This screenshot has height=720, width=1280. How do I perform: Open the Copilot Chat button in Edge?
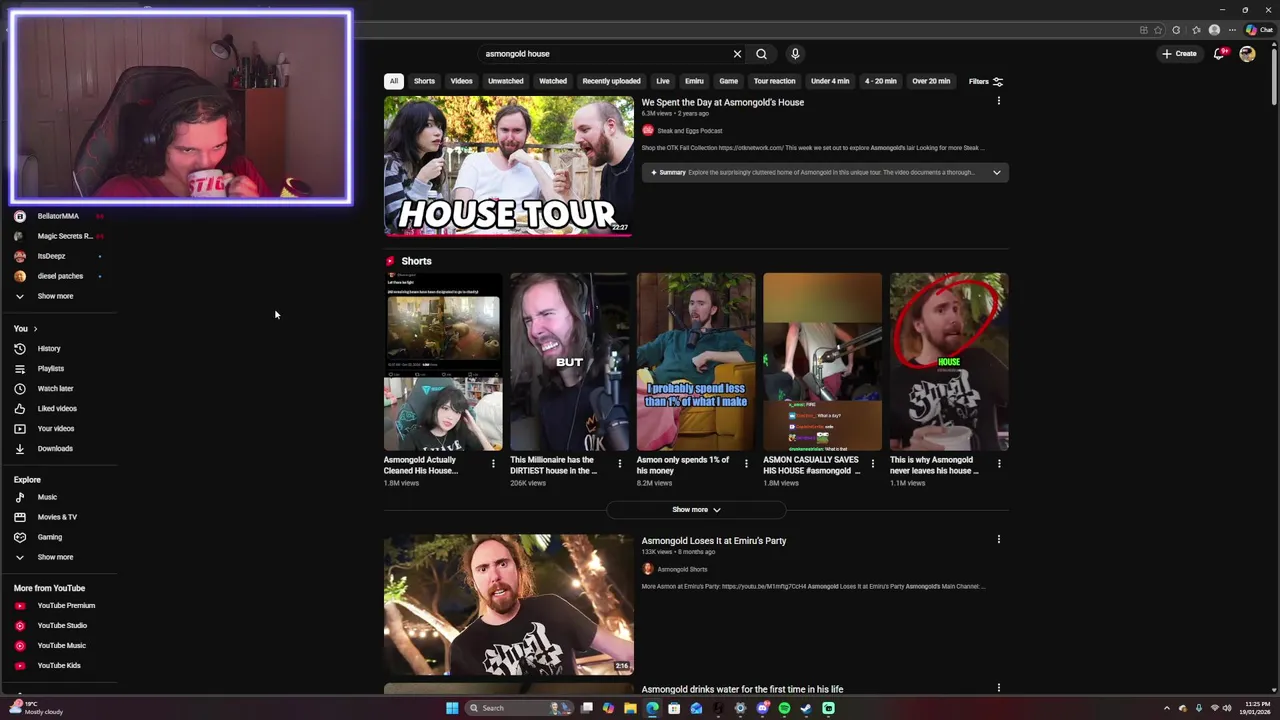click(1258, 30)
